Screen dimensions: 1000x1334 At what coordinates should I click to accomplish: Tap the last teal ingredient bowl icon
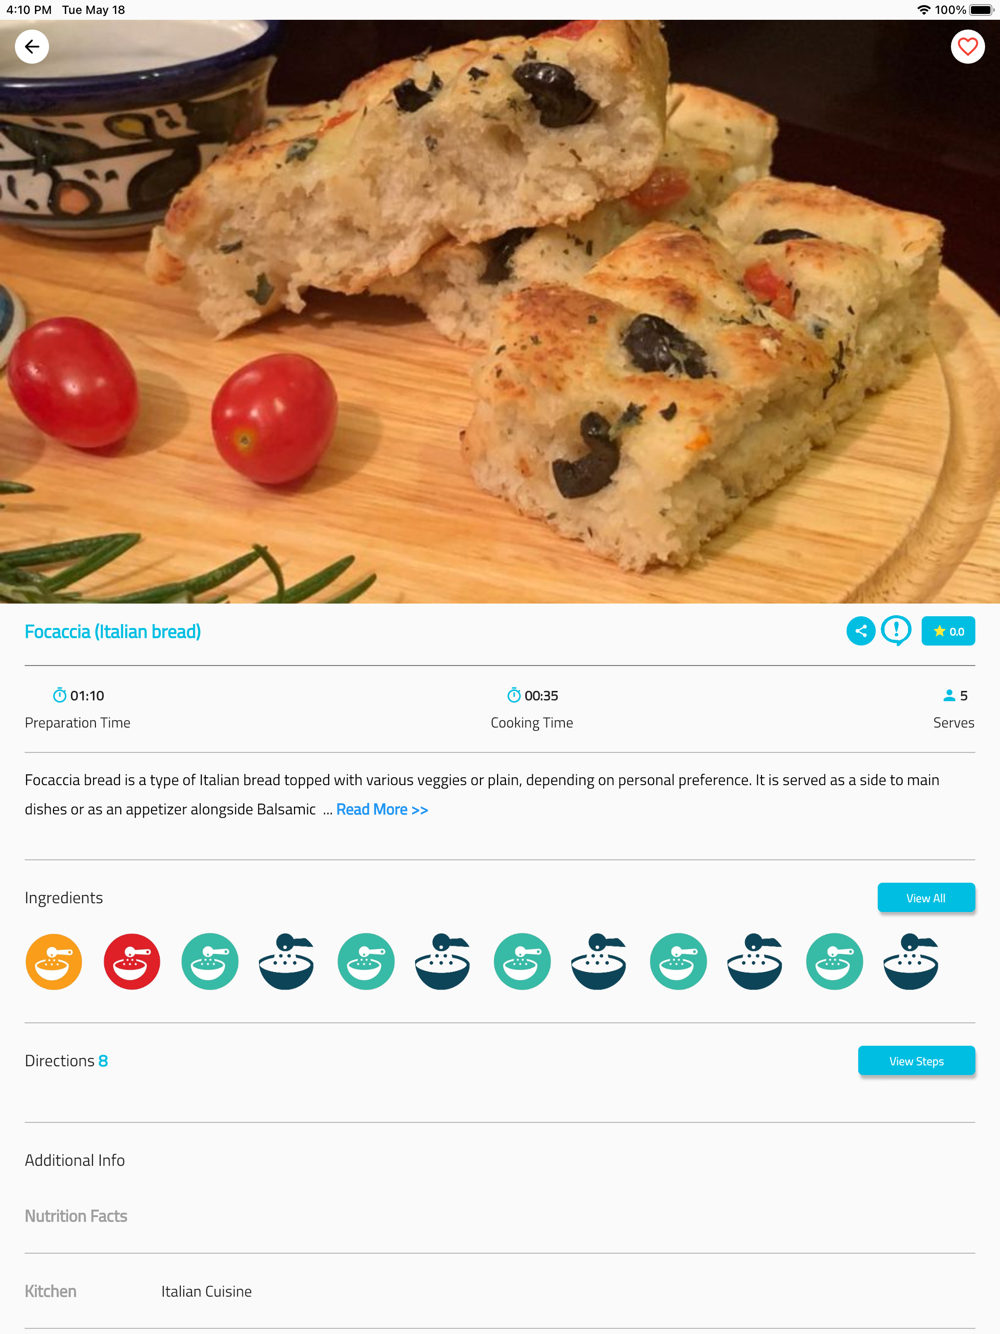point(834,962)
